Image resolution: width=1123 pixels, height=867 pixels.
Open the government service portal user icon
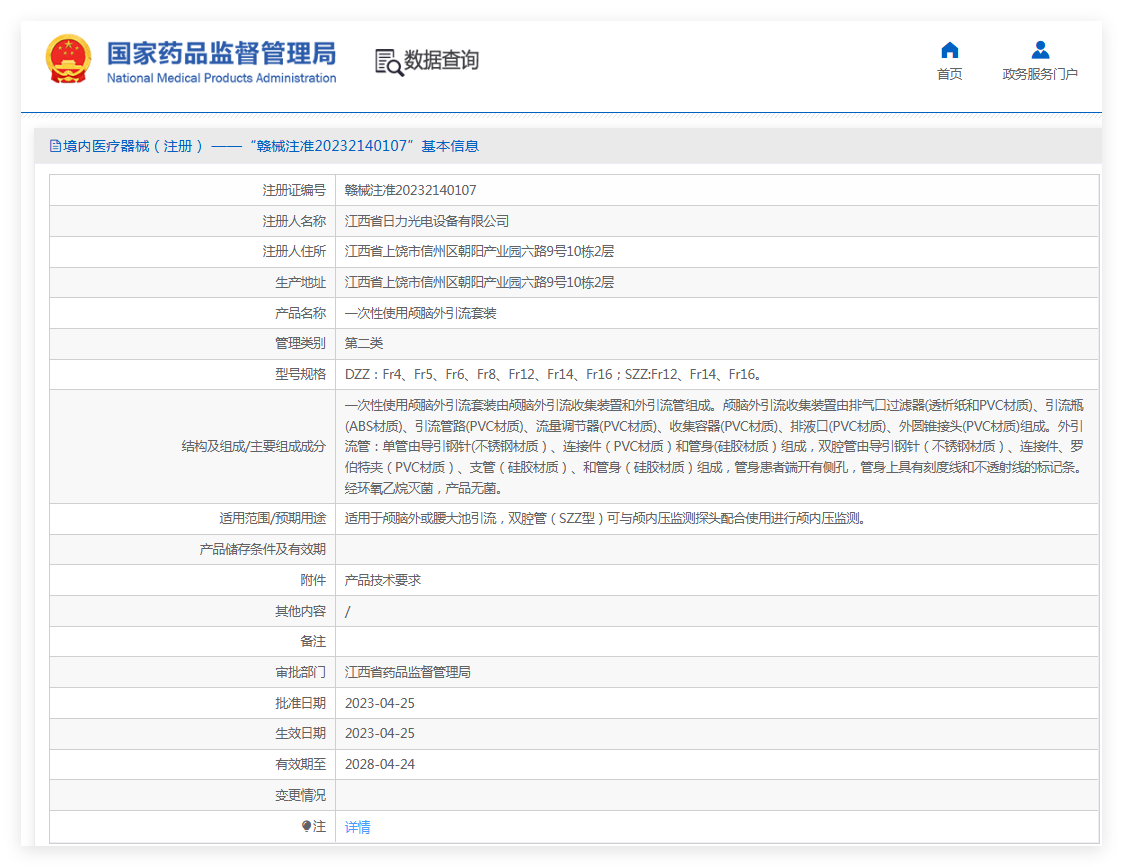(1040, 50)
